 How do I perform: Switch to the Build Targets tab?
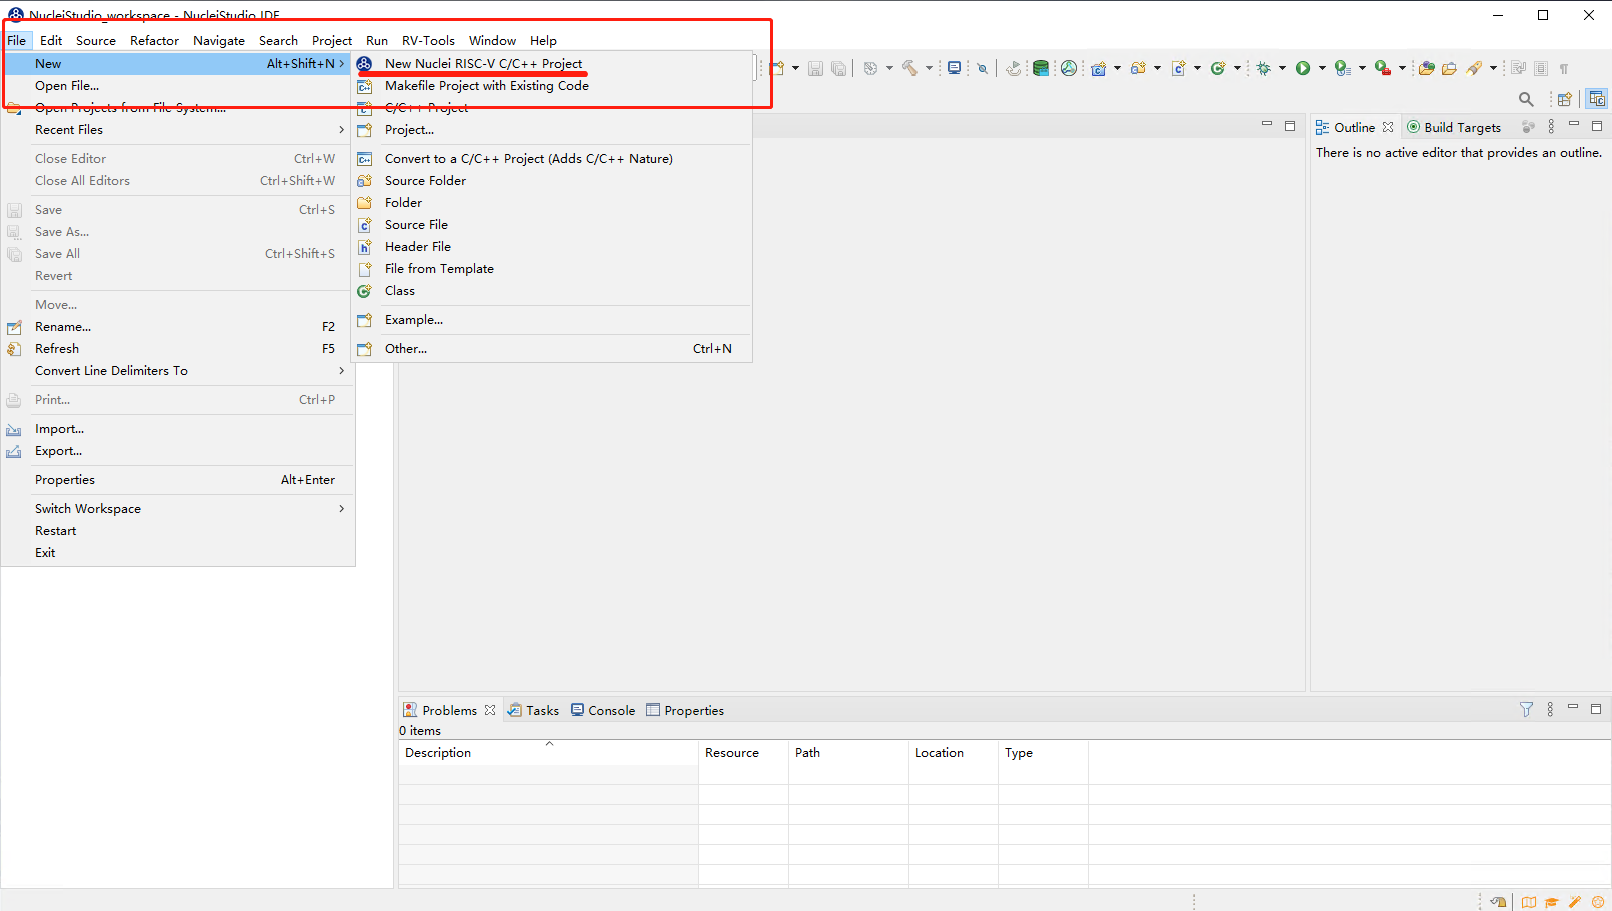1454,127
